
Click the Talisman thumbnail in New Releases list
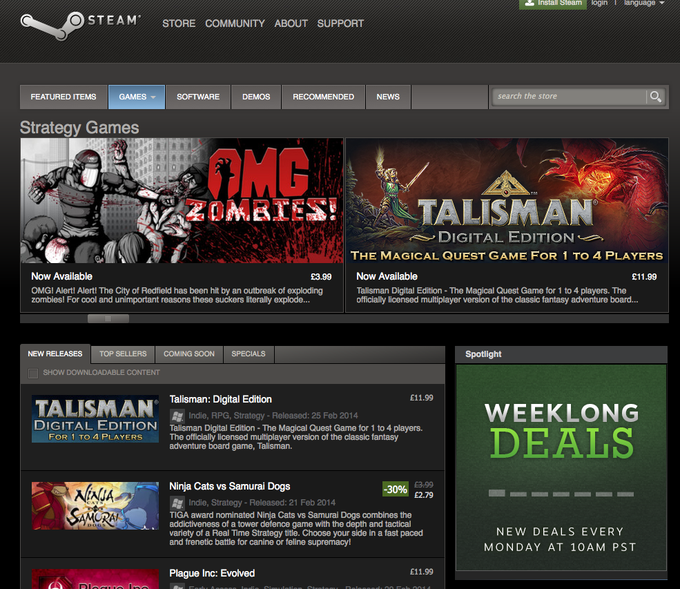[95, 419]
